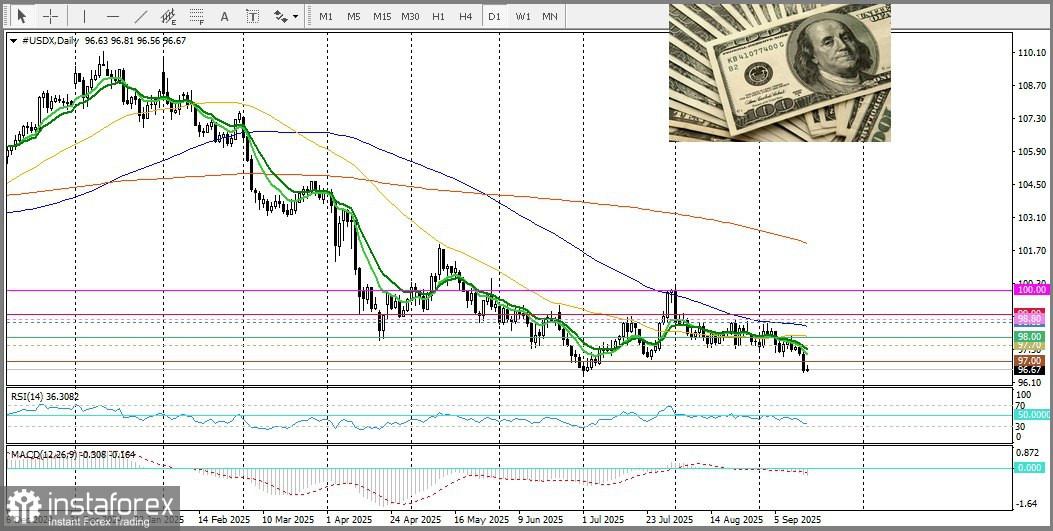1053x531 pixels.
Task: Click the 97.00 brown price label
Action: click(1030, 360)
